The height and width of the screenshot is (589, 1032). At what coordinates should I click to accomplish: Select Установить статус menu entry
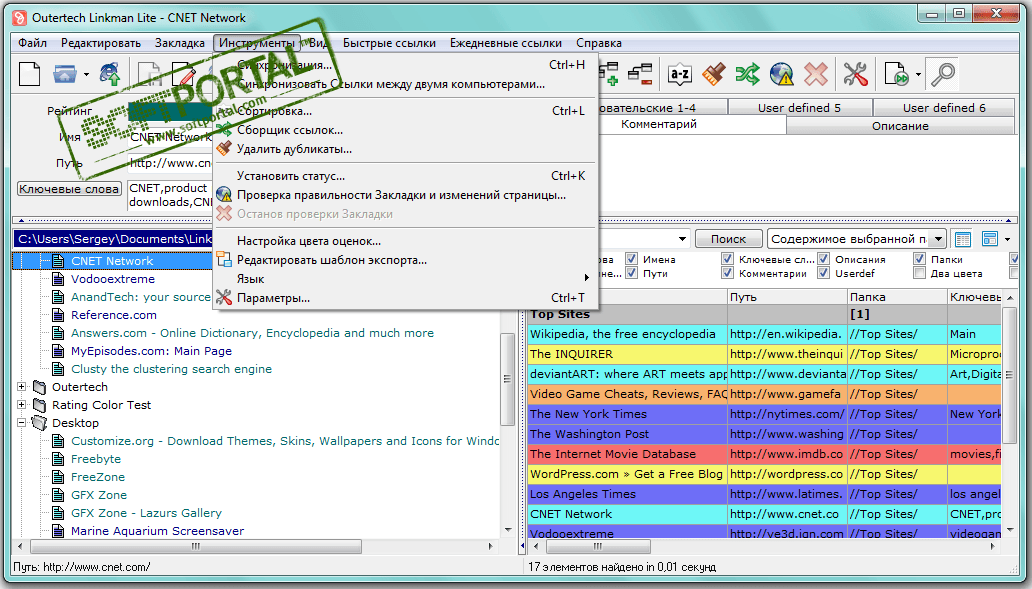[x=405, y=176]
